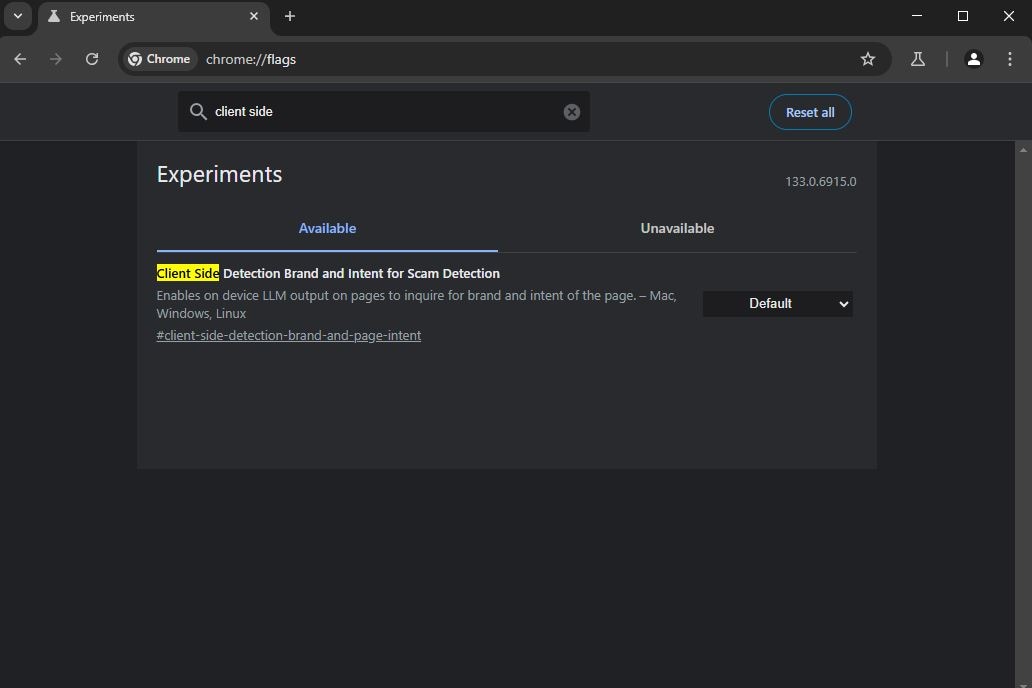Open Chrome Labs flask icon
The image size is (1032, 688).
[x=917, y=59]
